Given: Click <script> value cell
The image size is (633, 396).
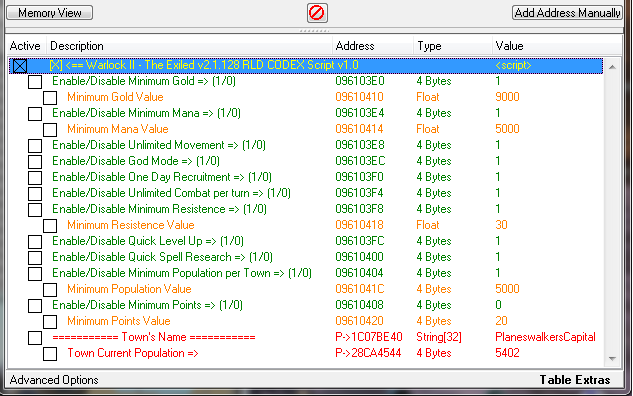Looking at the screenshot, I should (x=513, y=65).
